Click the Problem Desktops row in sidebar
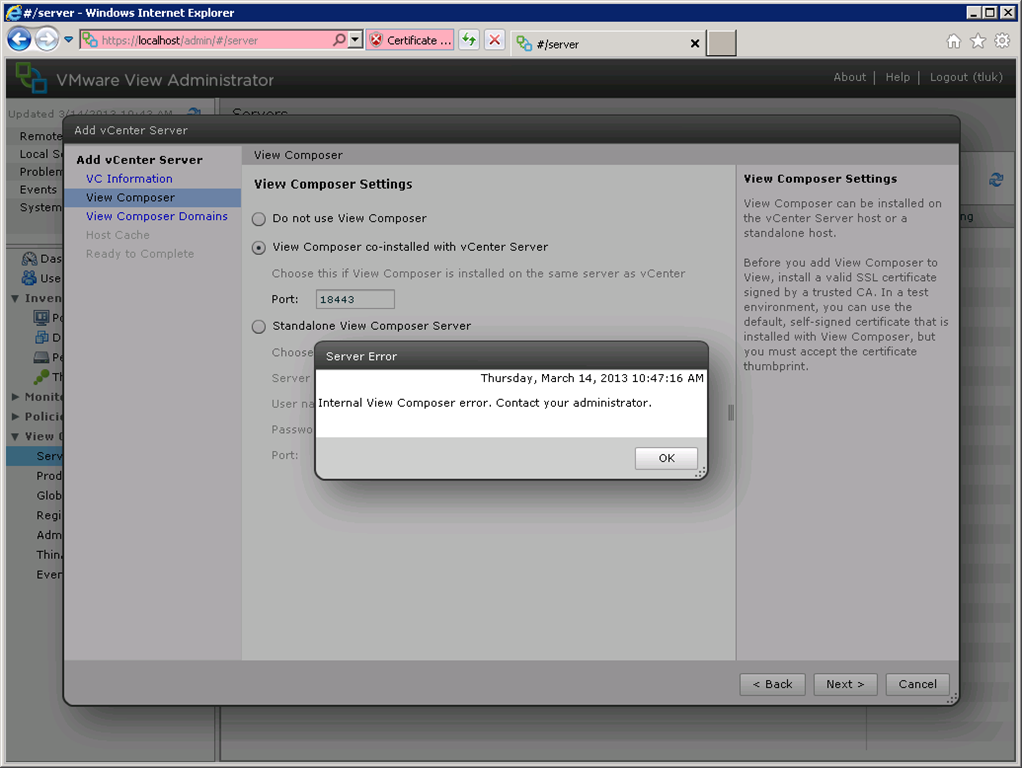This screenshot has height=768, width=1022. (x=38, y=172)
